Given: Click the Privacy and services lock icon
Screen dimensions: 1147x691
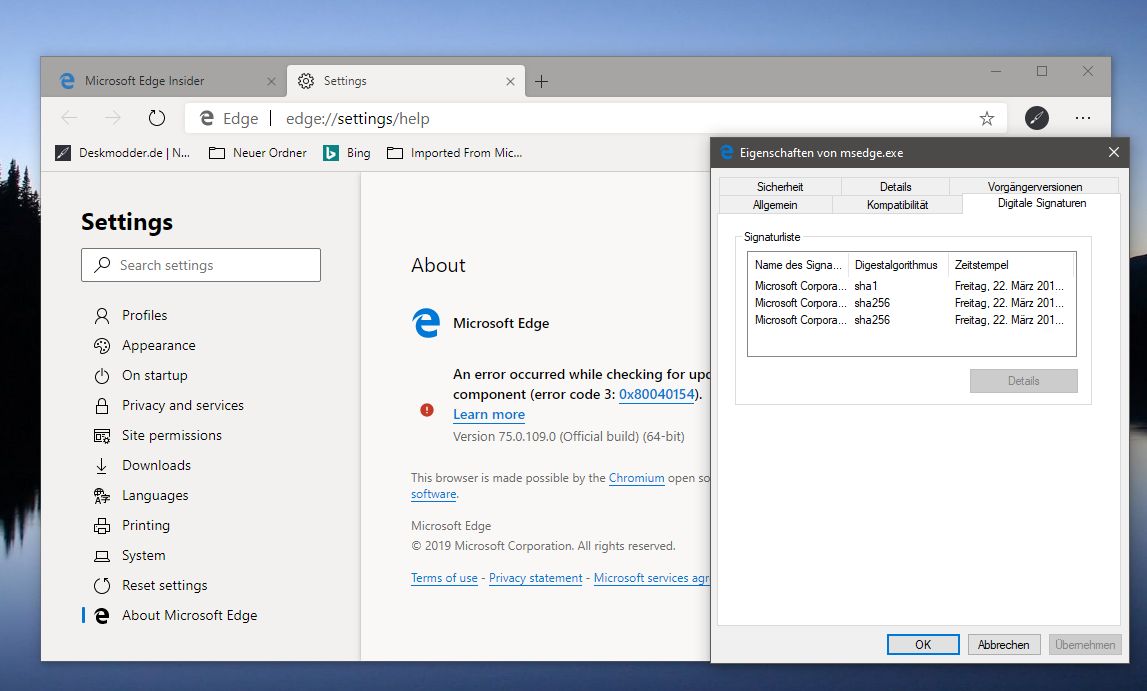Looking at the screenshot, I should point(102,406).
